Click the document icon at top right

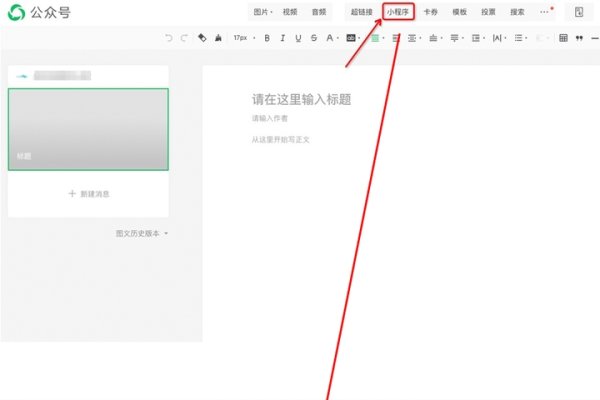point(579,12)
